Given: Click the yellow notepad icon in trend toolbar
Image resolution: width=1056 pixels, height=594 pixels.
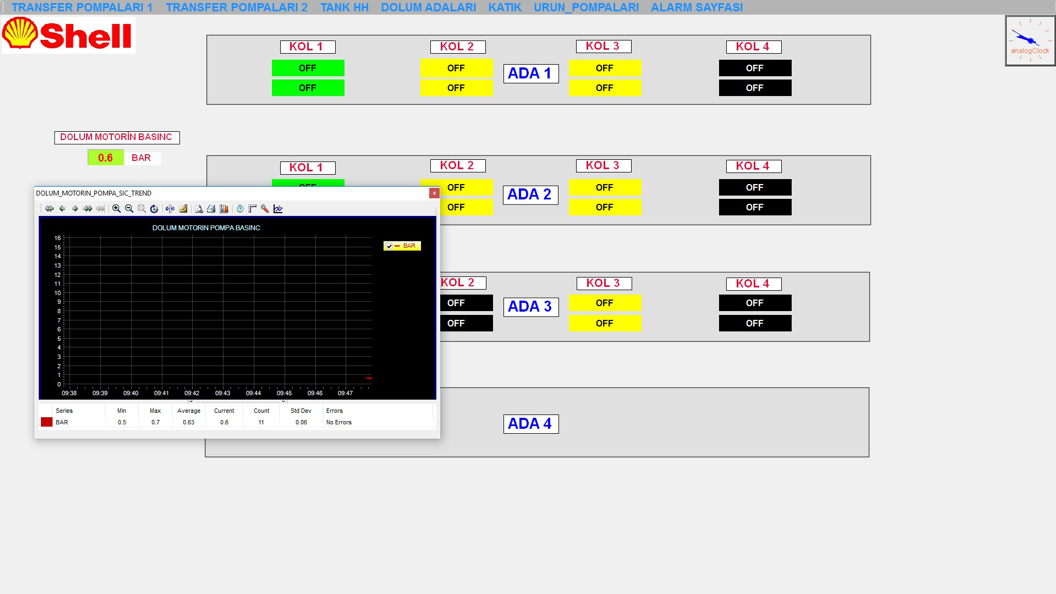Looking at the screenshot, I should tap(183, 209).
